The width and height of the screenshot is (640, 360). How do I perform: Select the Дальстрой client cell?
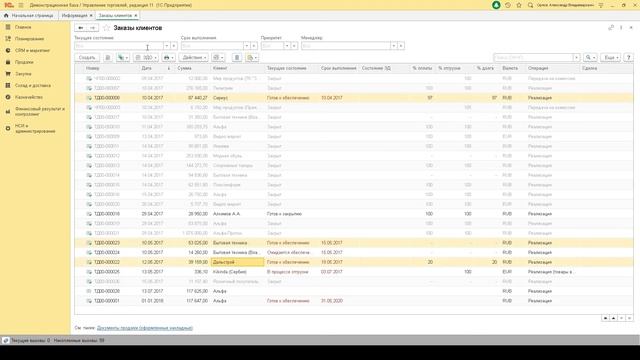click(x=238, y=262)
